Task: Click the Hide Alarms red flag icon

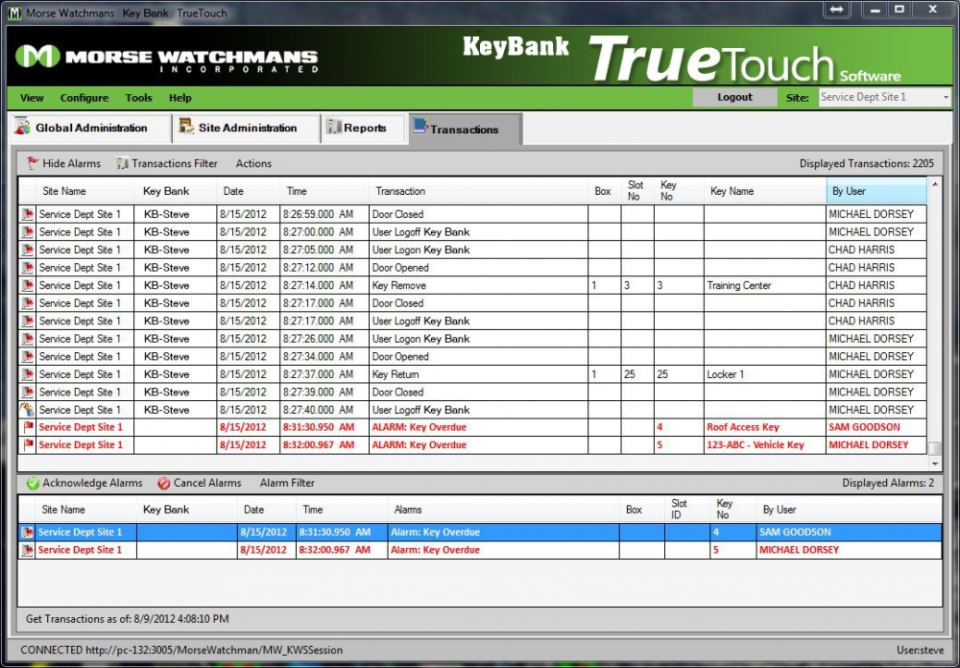Action: coord(32,163)
